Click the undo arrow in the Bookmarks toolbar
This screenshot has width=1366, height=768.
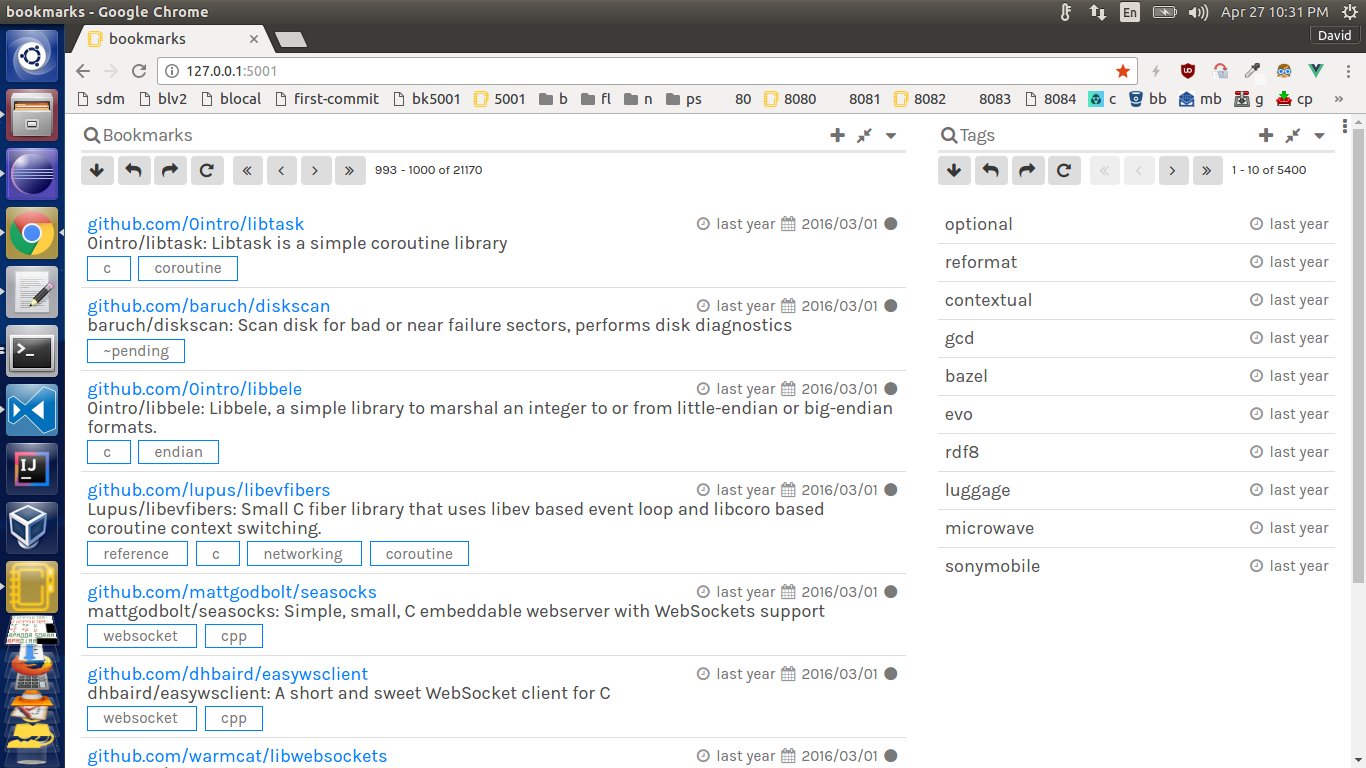[x=133, y=170]
